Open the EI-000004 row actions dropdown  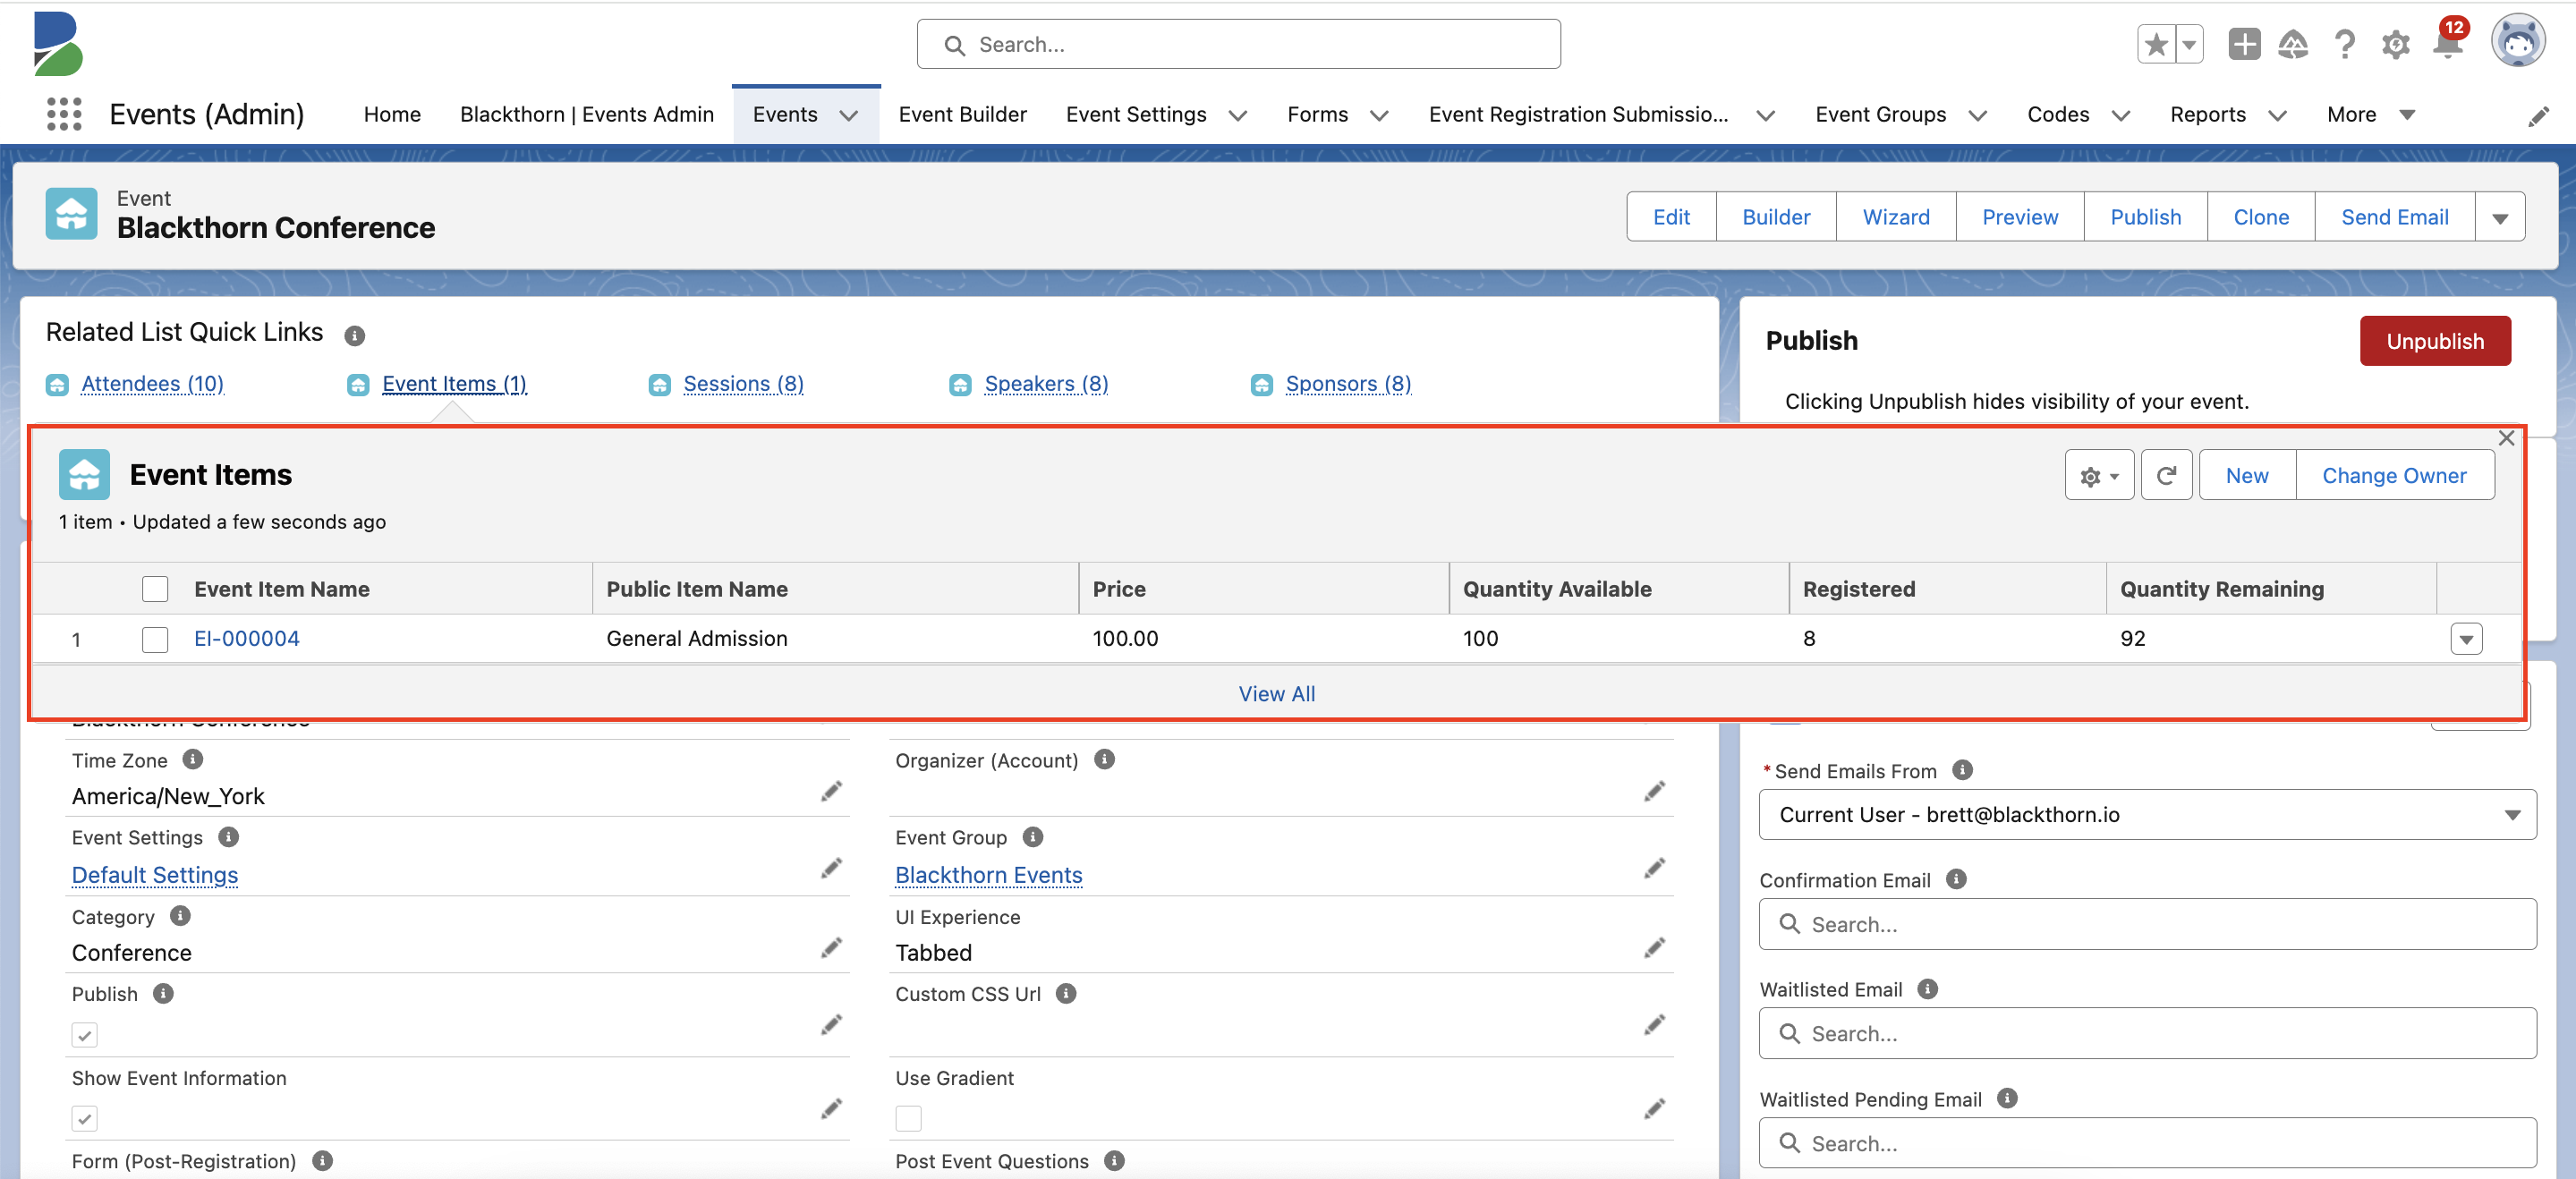point(2466,639)
